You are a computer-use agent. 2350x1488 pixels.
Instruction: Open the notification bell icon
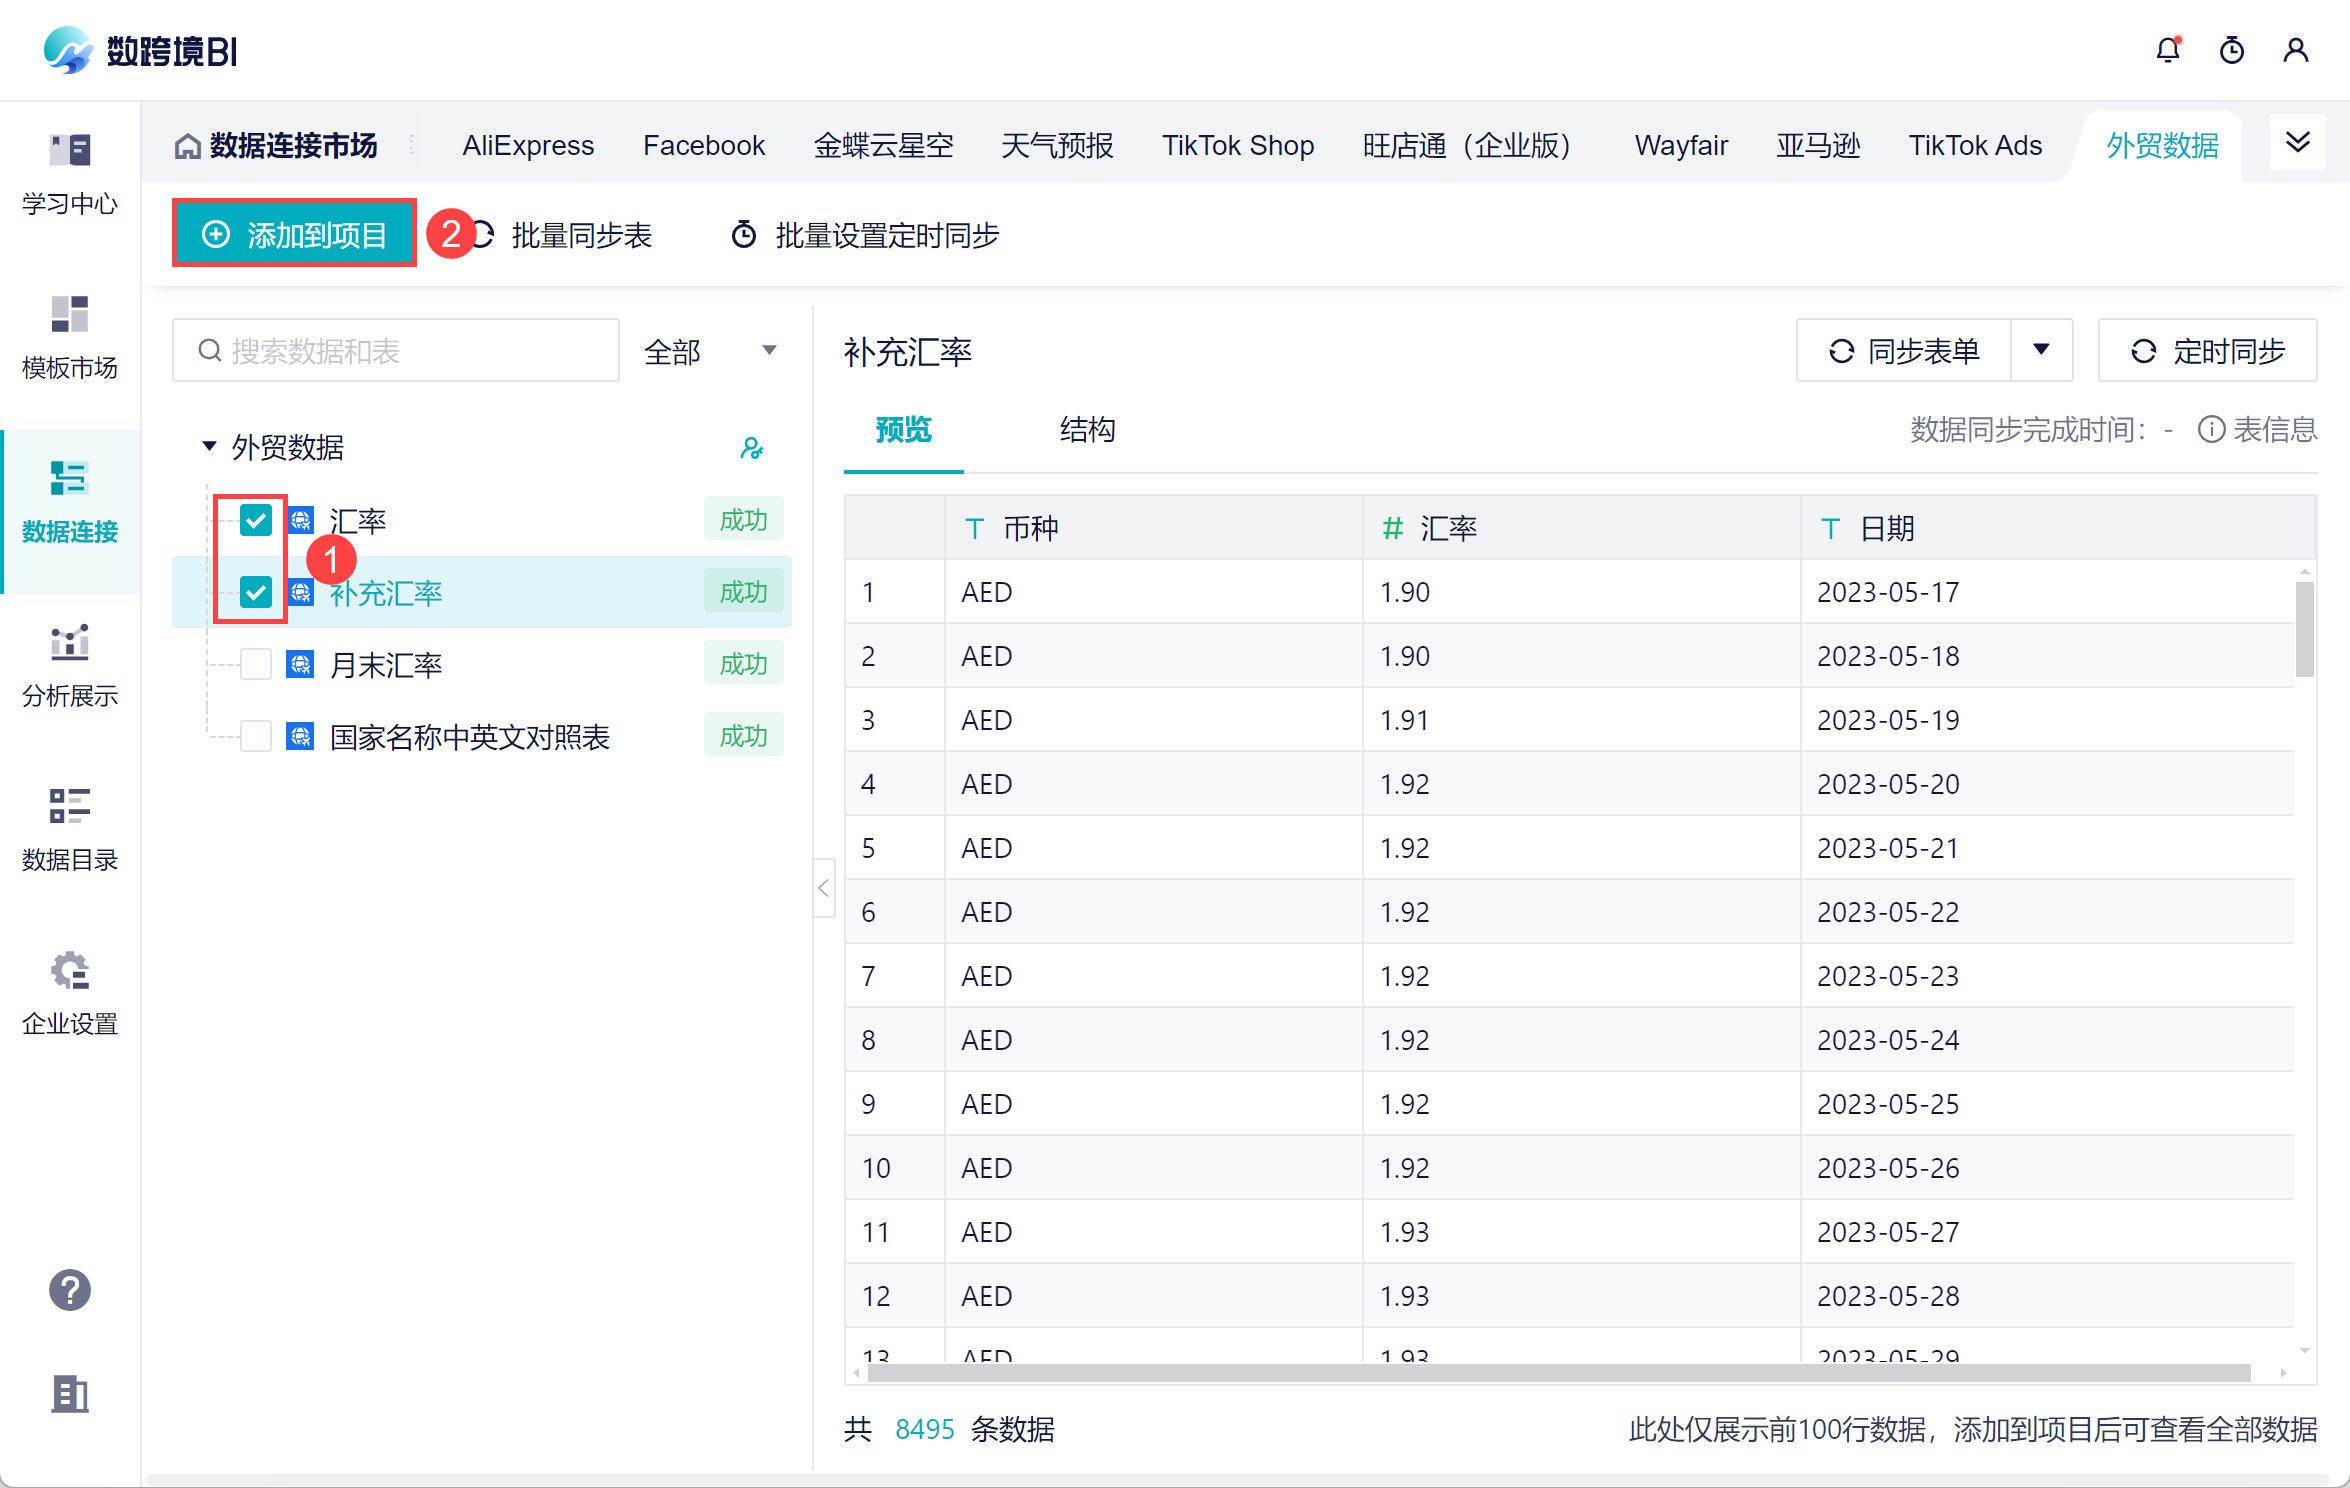(x=2167, y=50)
